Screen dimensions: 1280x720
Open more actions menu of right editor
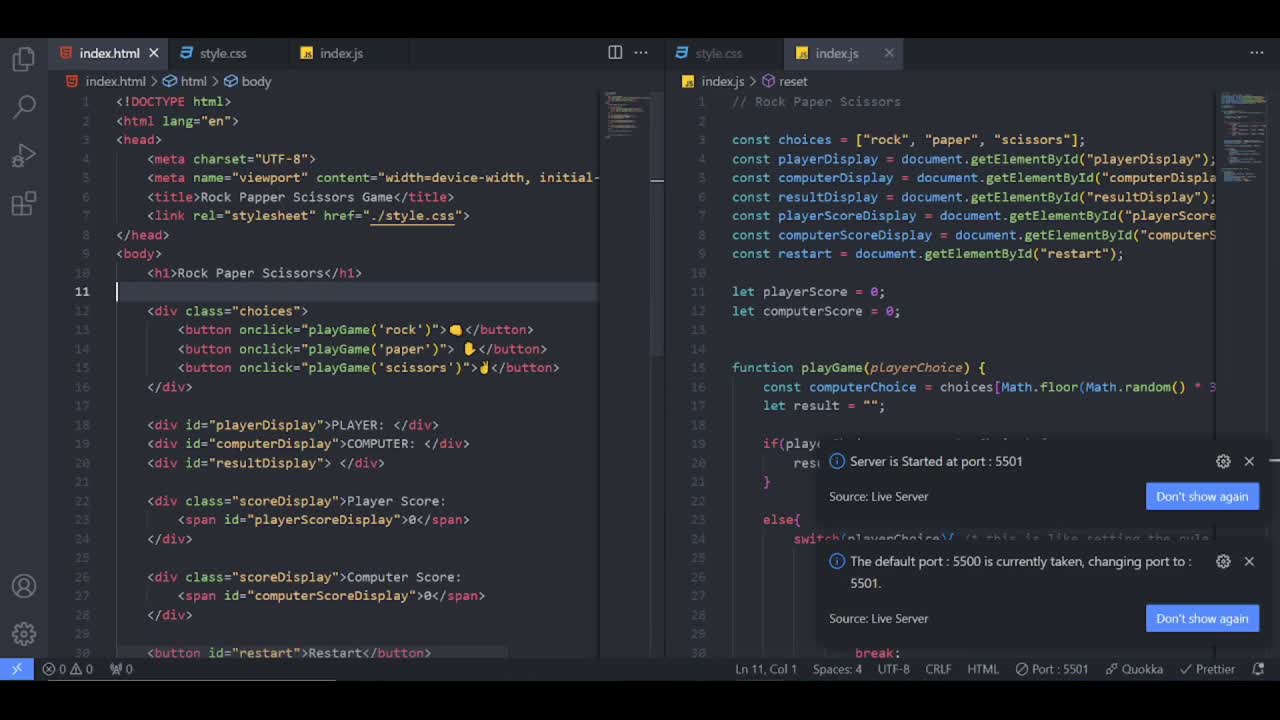[x=1257, y=53]
